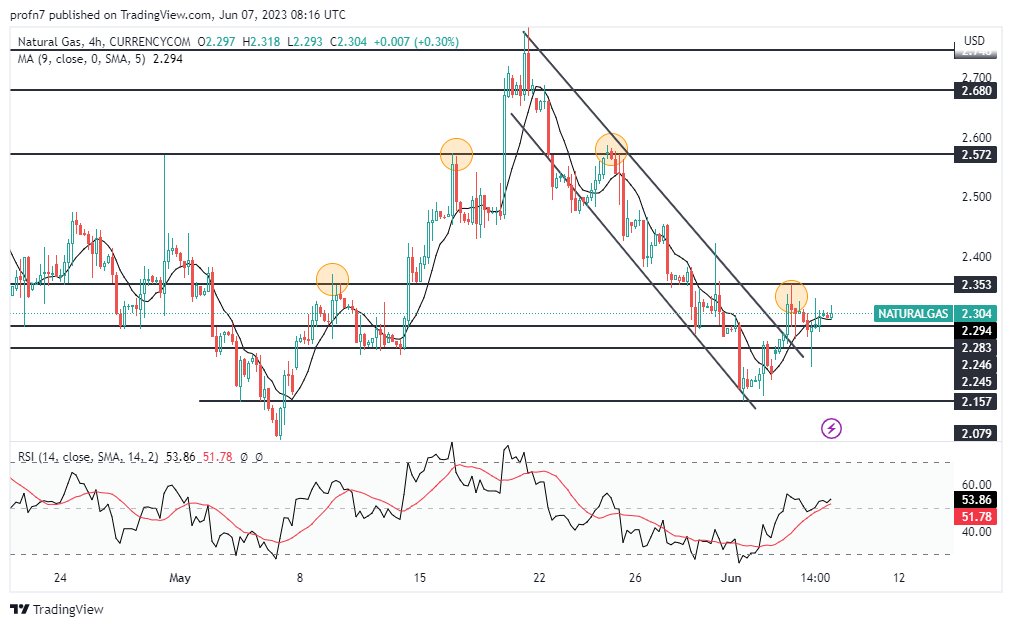Click the NATURALGAS symbol price tag

click(913, 314)
